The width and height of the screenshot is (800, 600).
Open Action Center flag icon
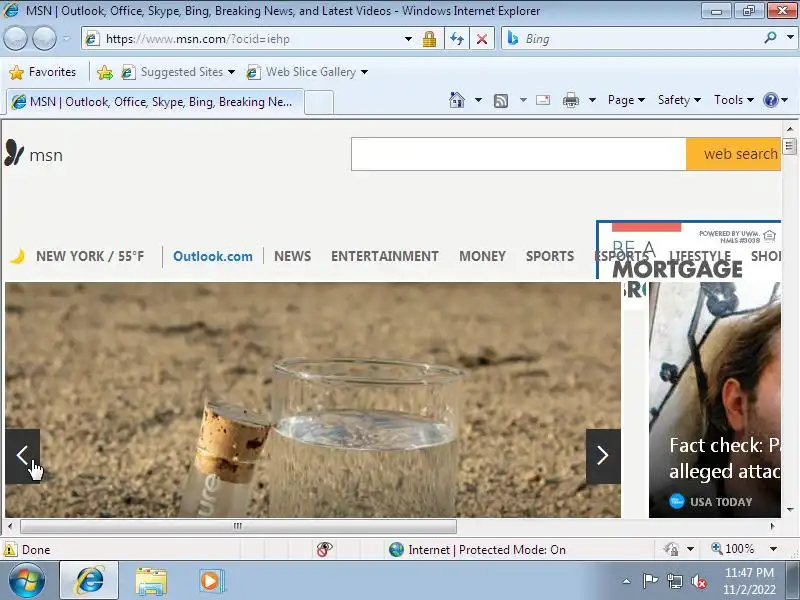650,581
